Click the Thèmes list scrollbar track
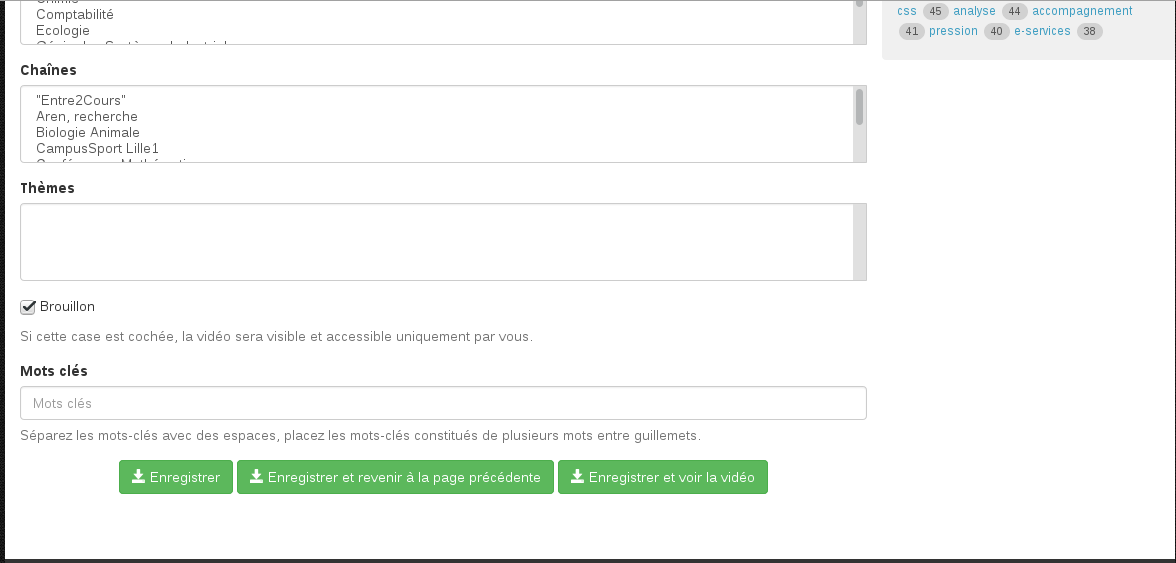Screen dimensions: 1176x563 click(x=859, y=242)
